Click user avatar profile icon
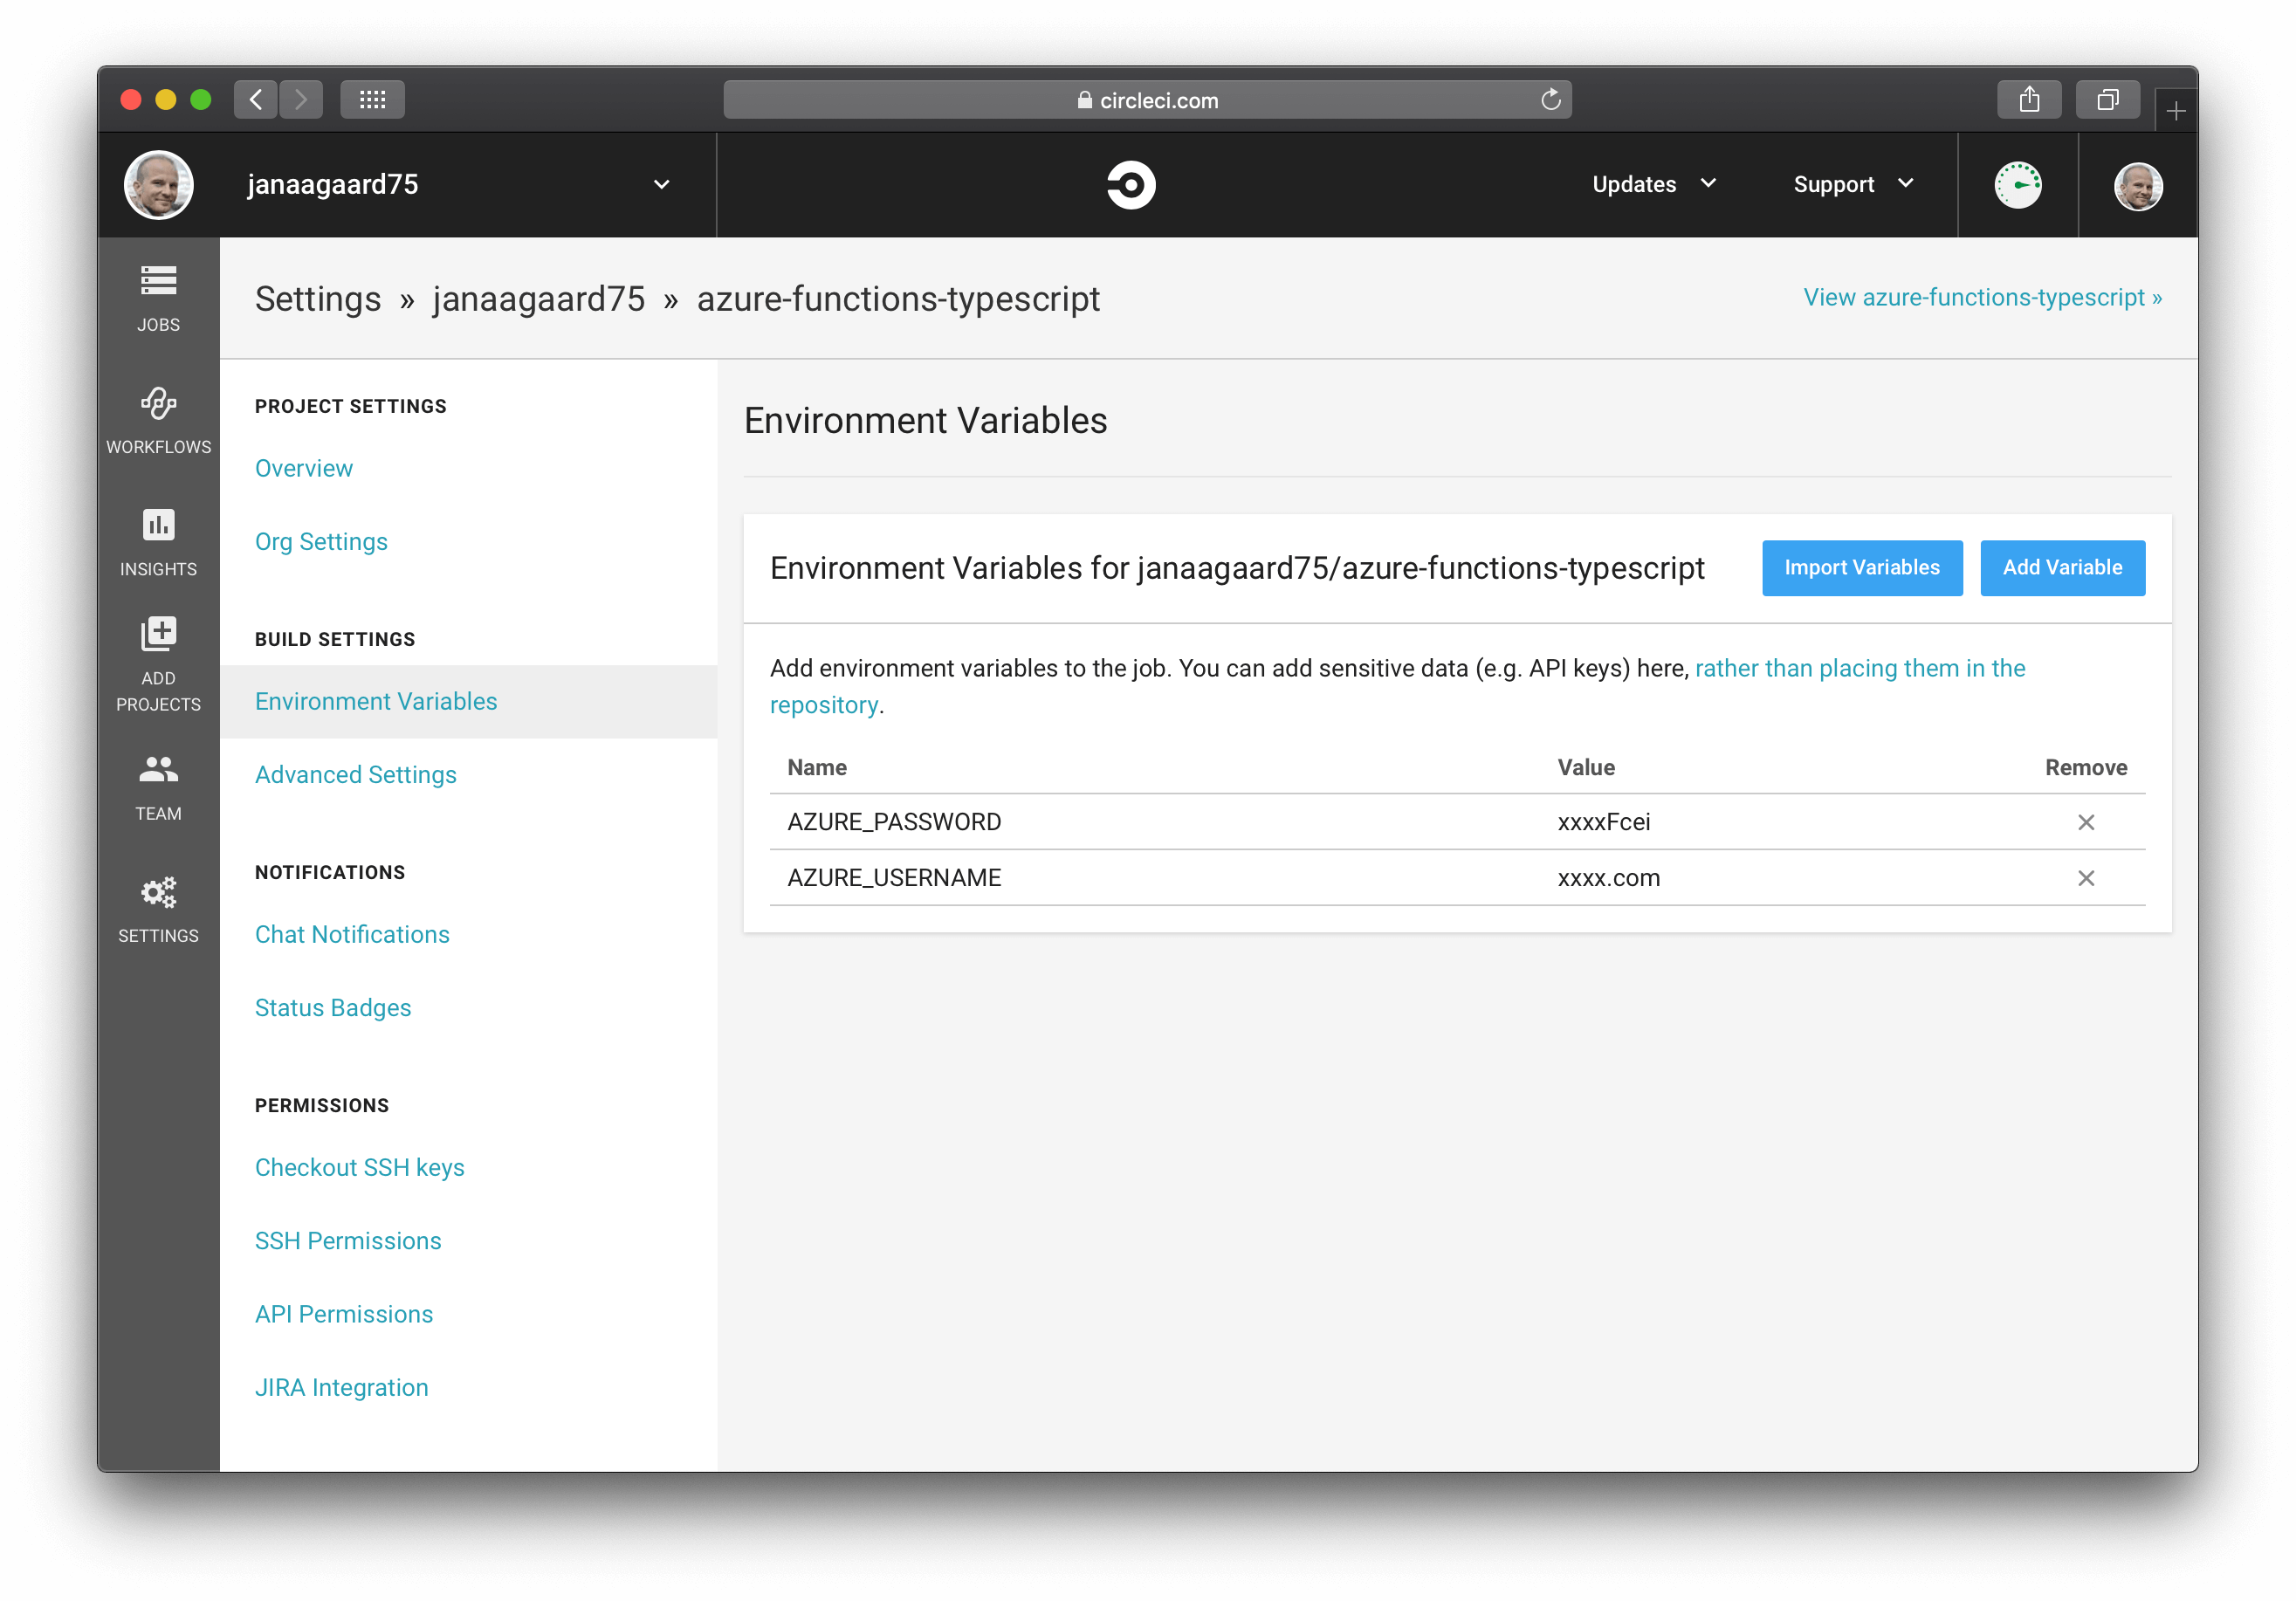Viewport: 2296px width, 1601px height. click(x=2137, y=183)
